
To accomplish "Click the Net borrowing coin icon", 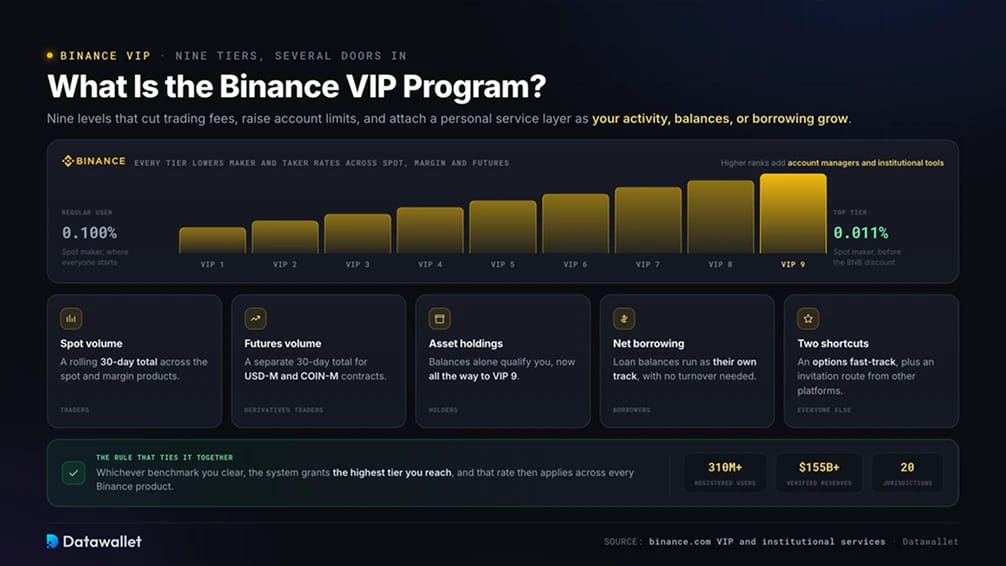I will point(624,318).
